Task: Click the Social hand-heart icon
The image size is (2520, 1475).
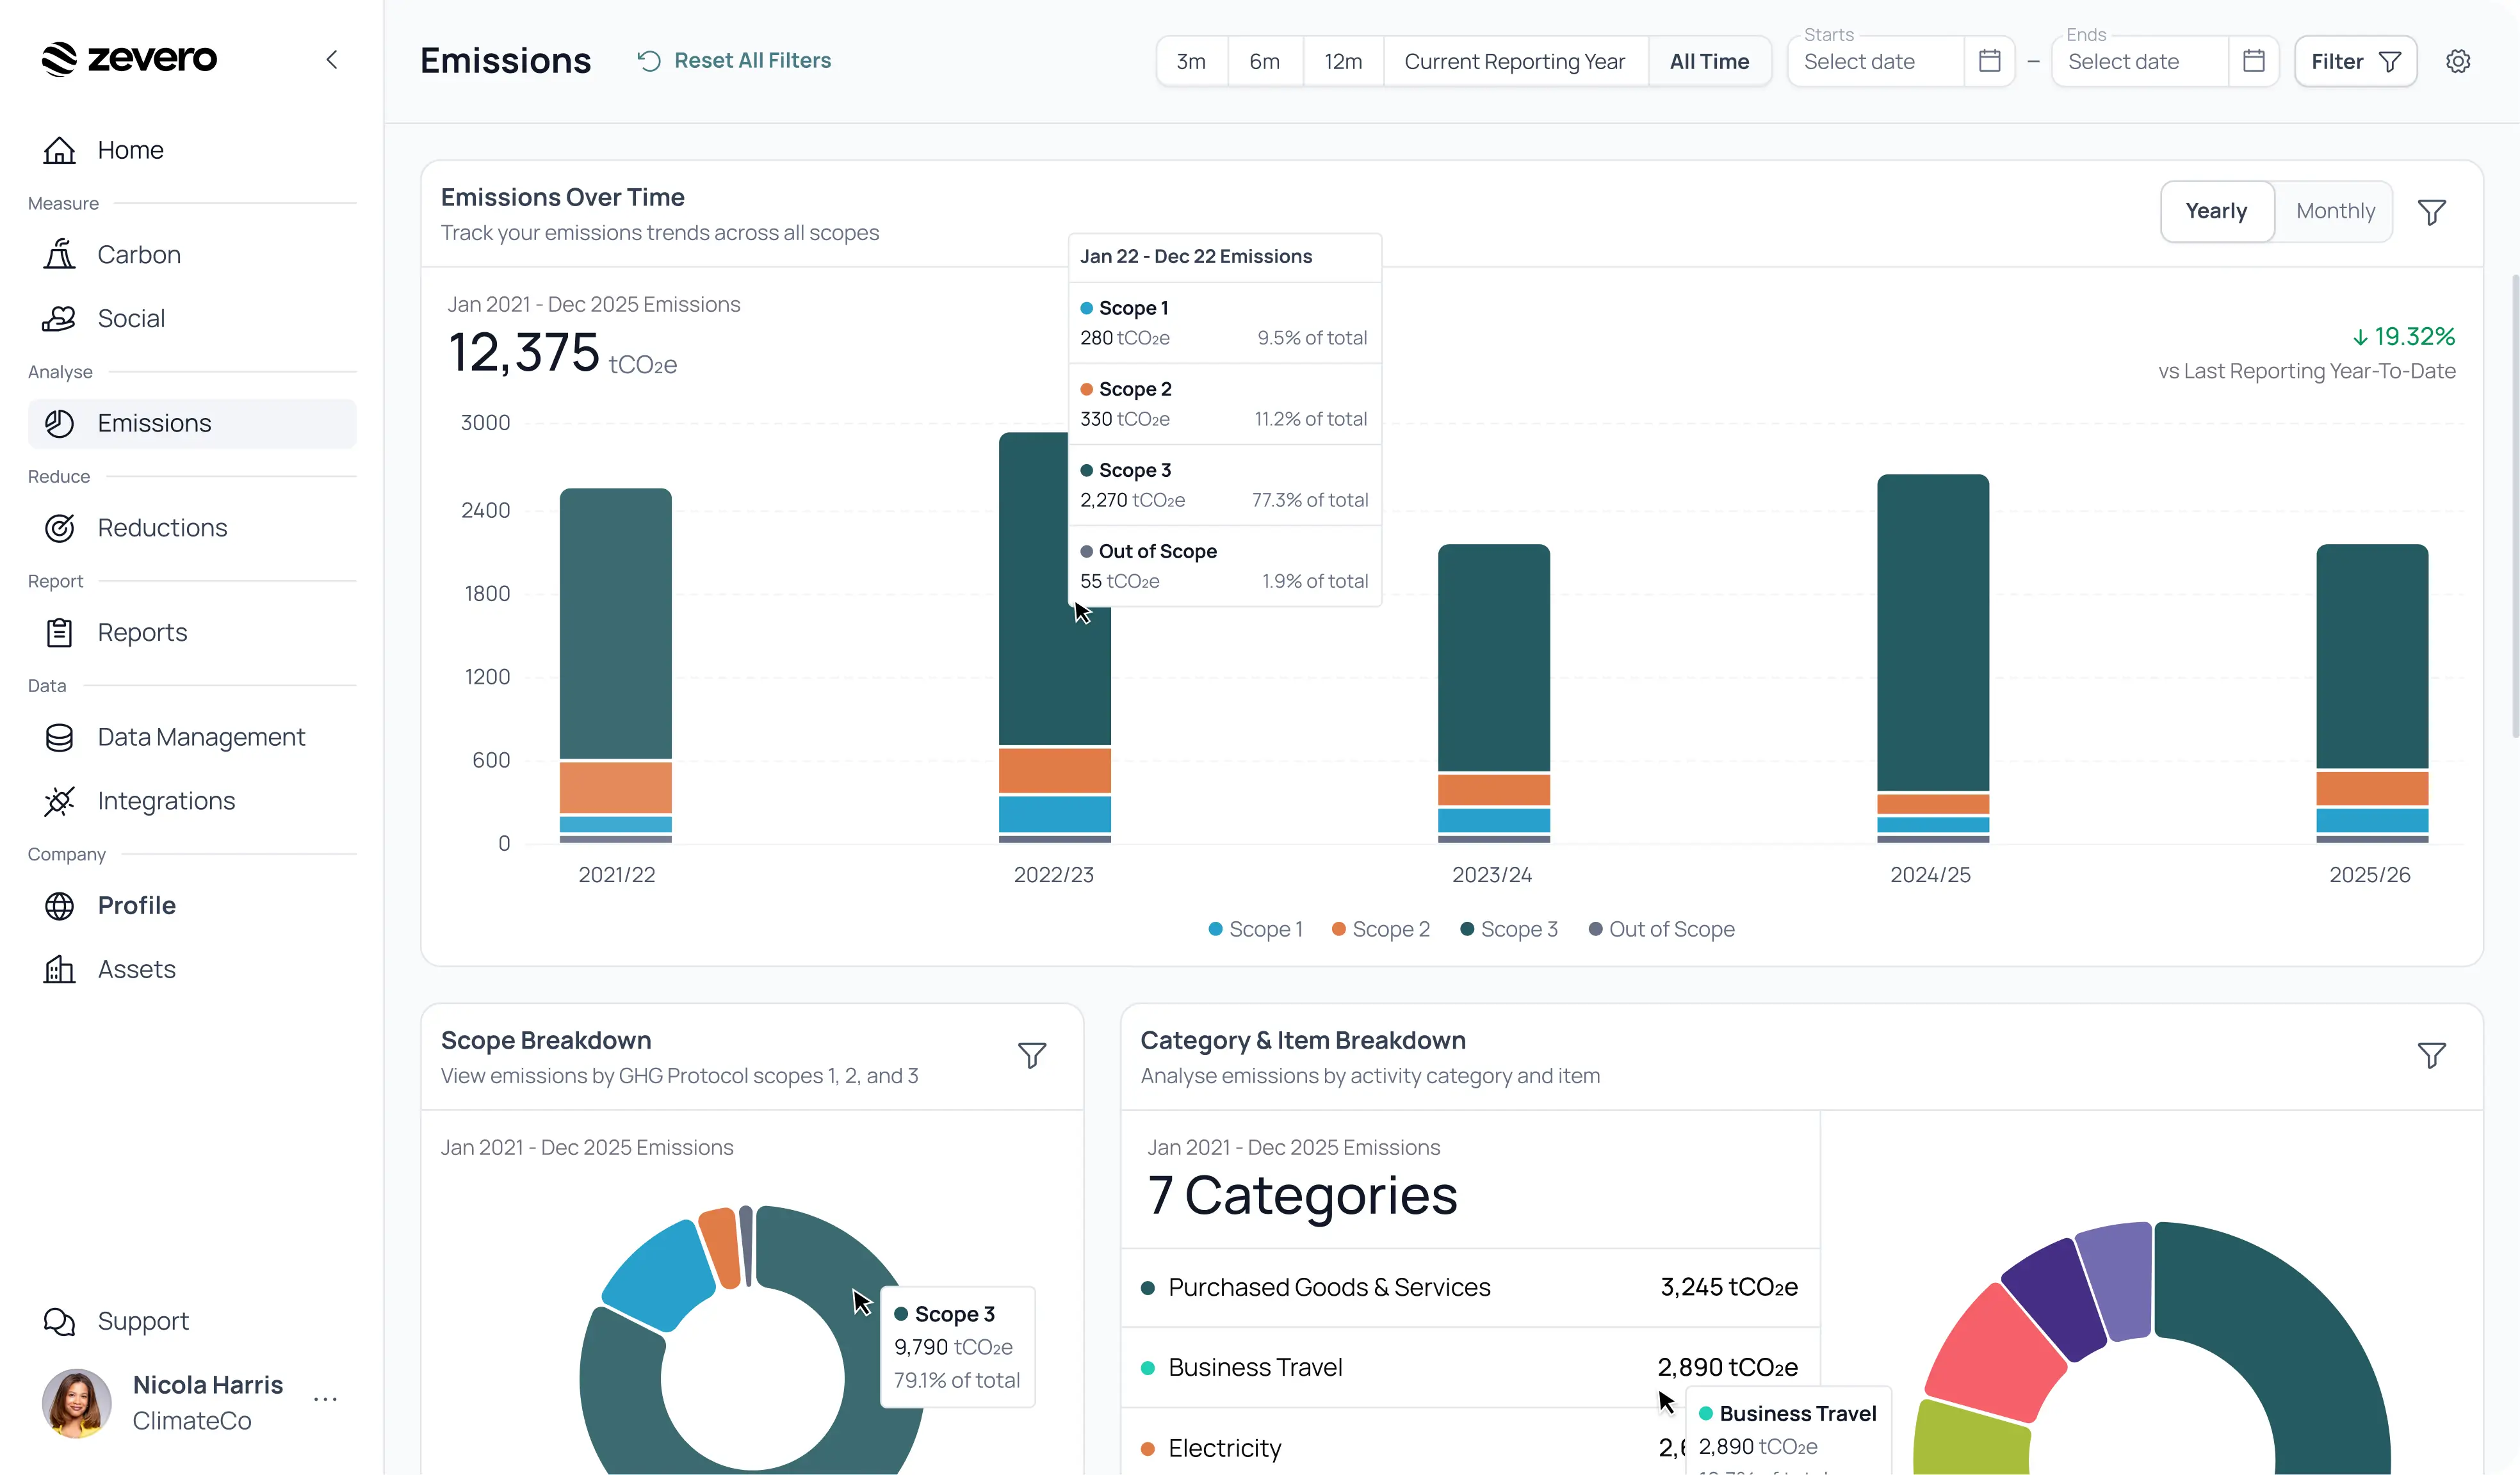Action: [x=59, y=319]
